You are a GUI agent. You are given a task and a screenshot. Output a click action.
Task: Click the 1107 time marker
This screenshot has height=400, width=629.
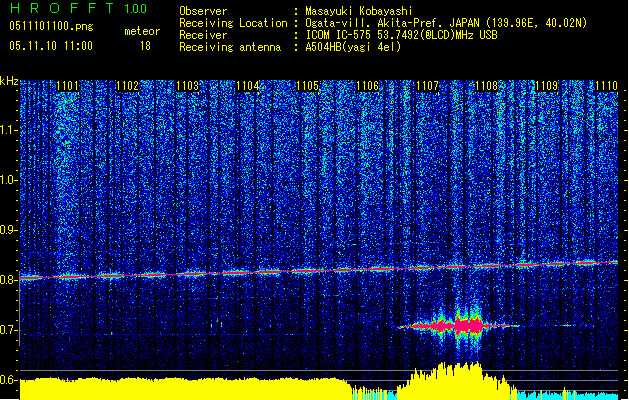pyautogui.click(x=427, y=87)
